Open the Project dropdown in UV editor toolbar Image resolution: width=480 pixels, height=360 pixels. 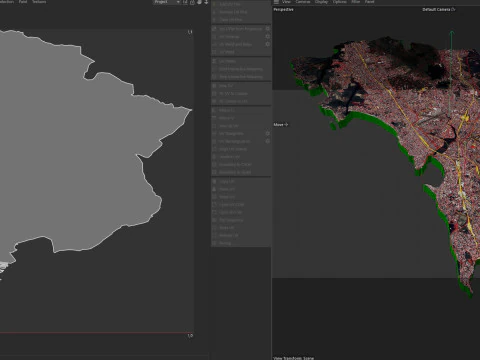tap(167, 2)
